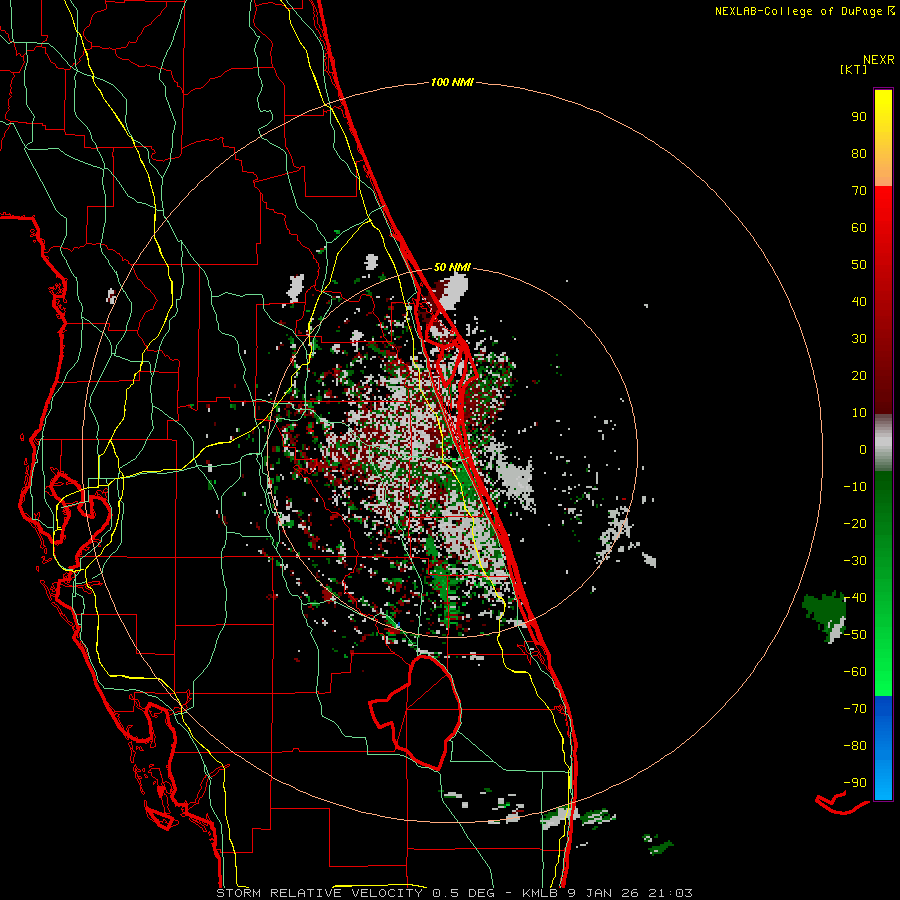900x900 pixels.
Task: Click the 50 NMI range ring label
Action: click(x=452, y=267)
